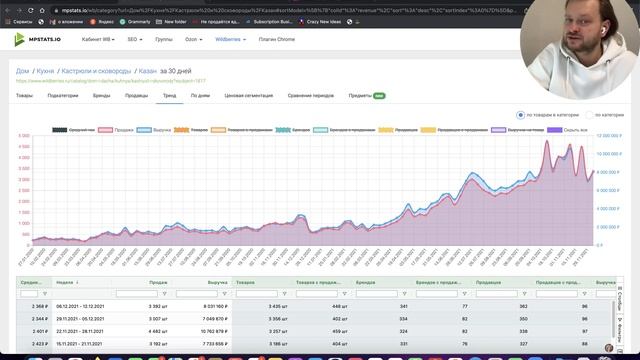Click the MPSTATS.IO logo
This screenshot has width=640, height=360.
[x=37, y=39]
